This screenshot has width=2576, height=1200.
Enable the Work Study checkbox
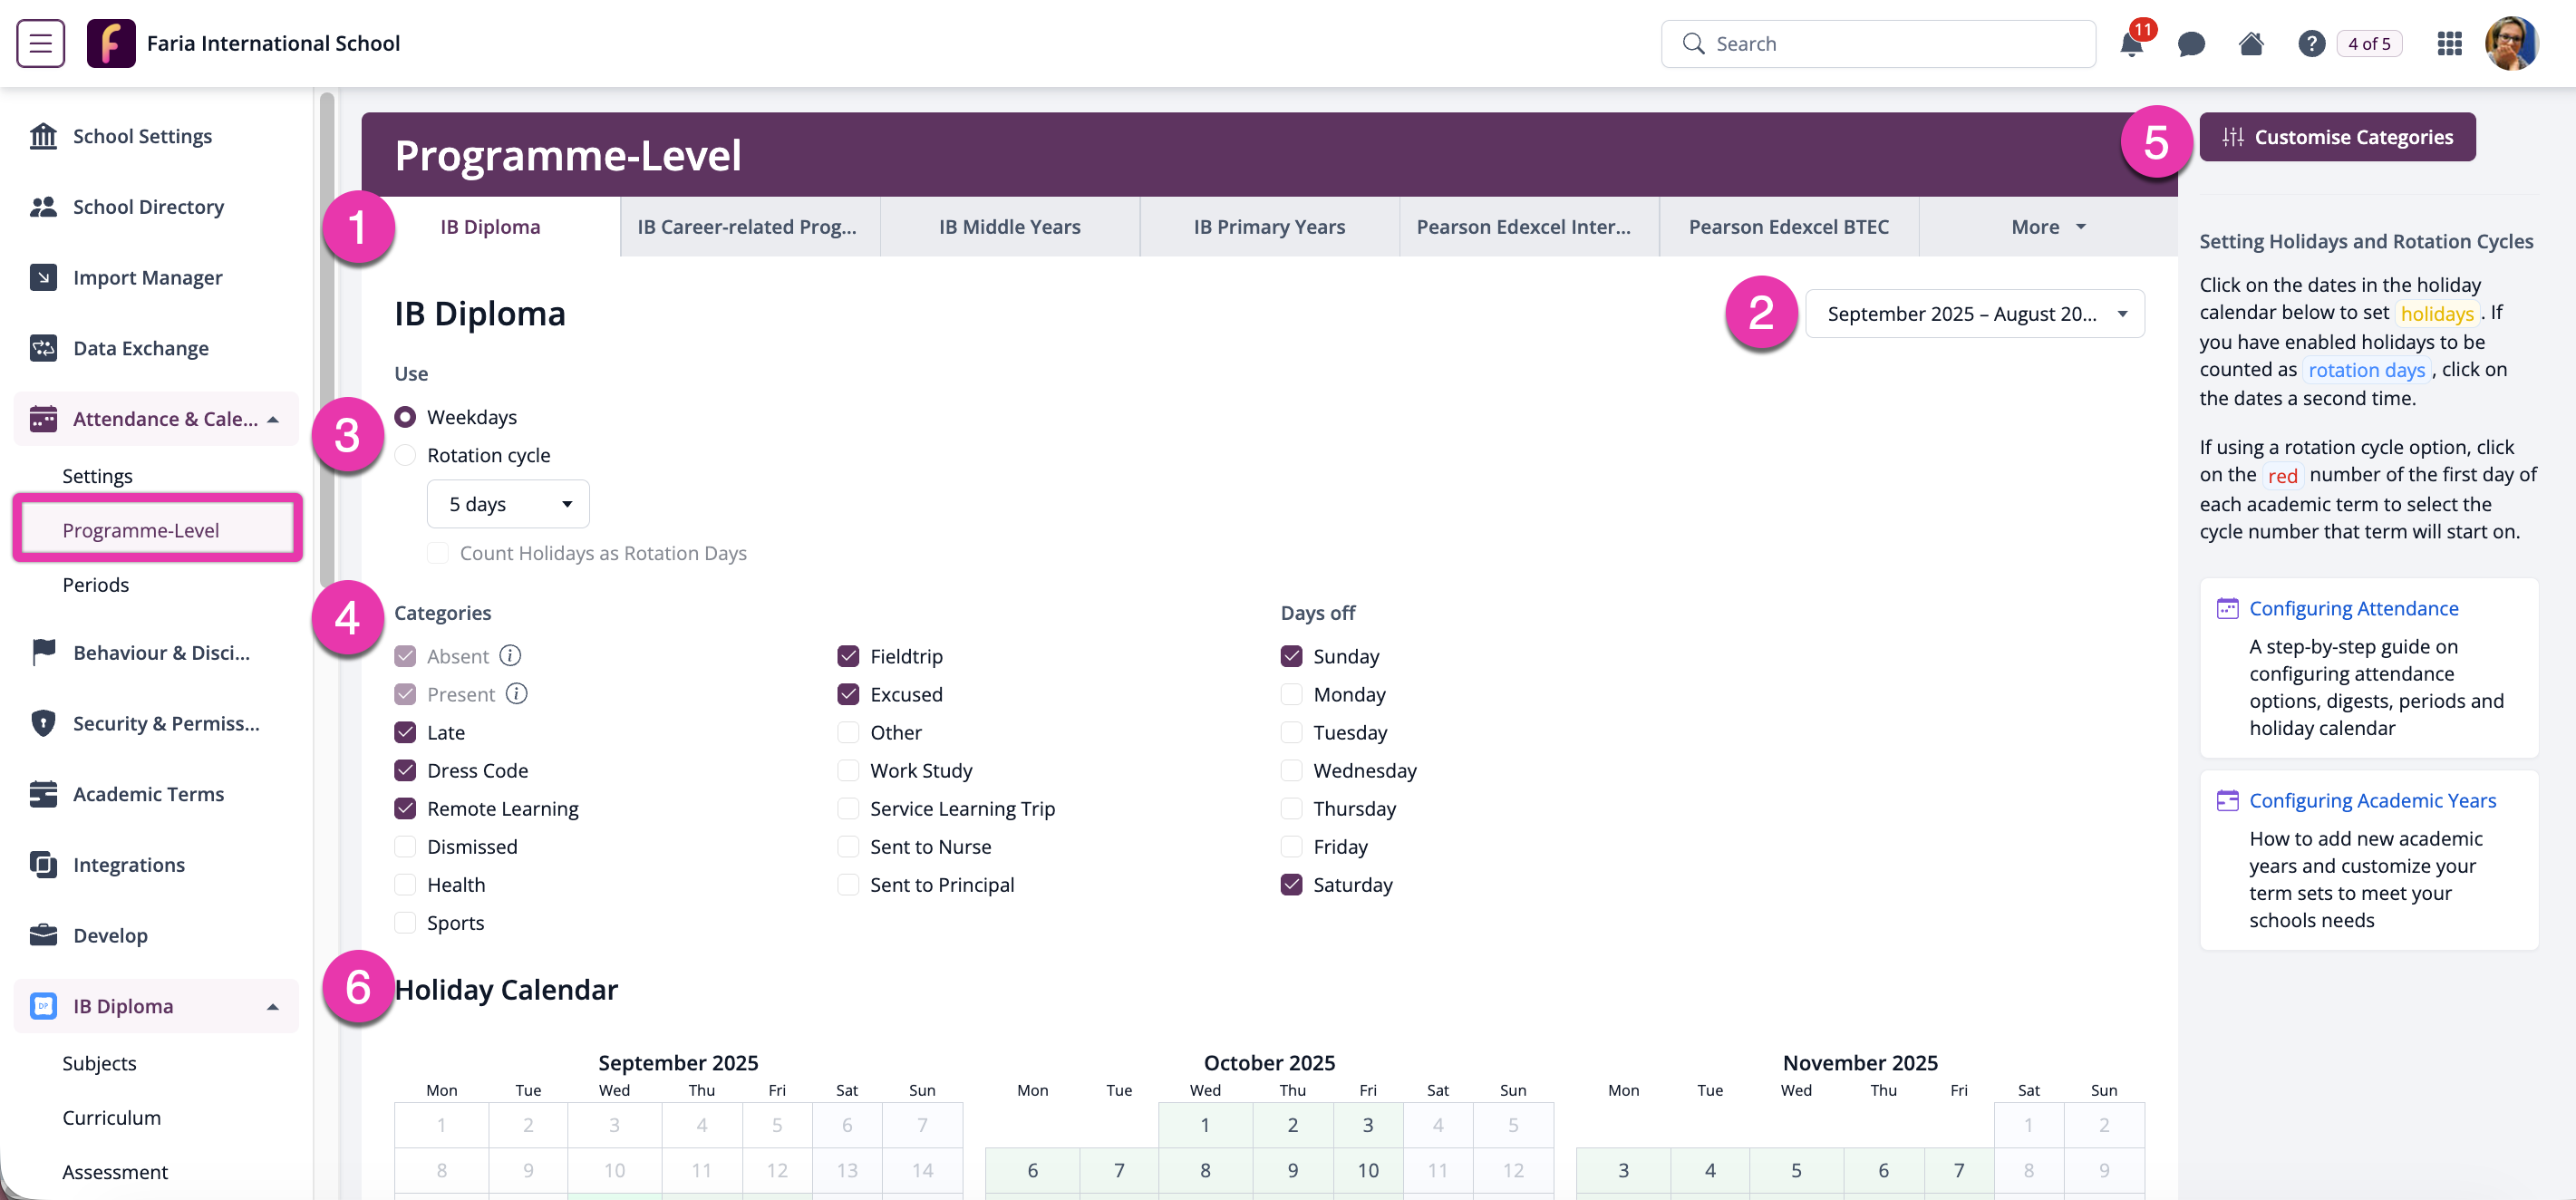click(848, 770)
